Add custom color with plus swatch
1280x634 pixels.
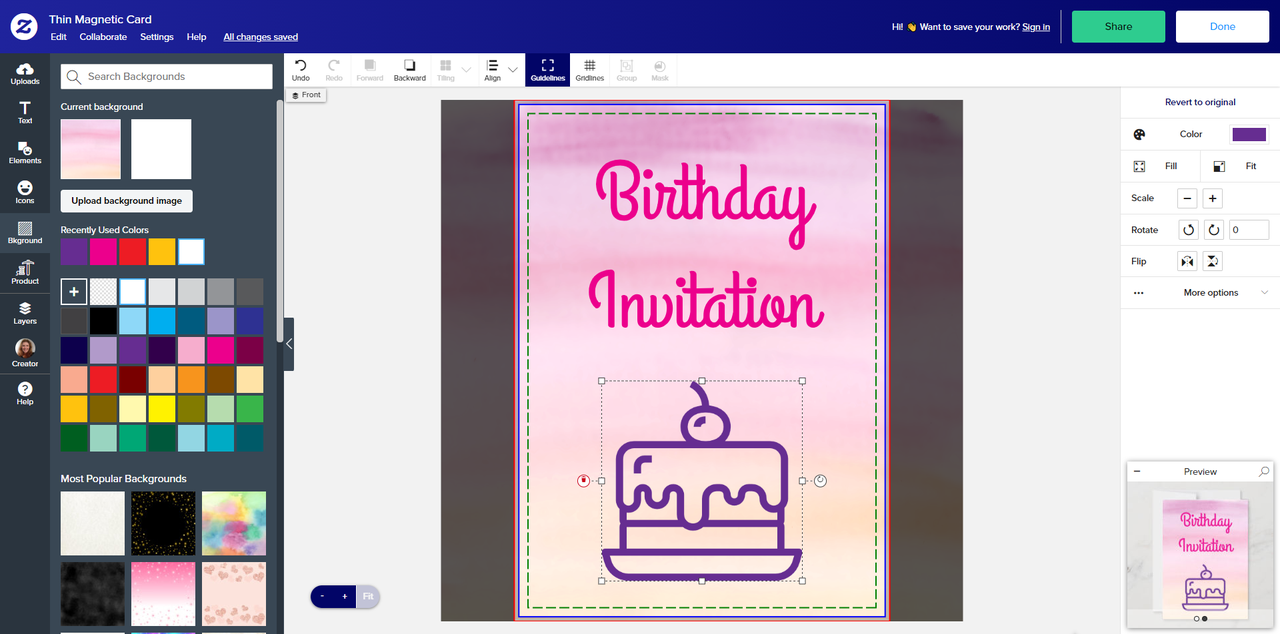tap(74, 291)
